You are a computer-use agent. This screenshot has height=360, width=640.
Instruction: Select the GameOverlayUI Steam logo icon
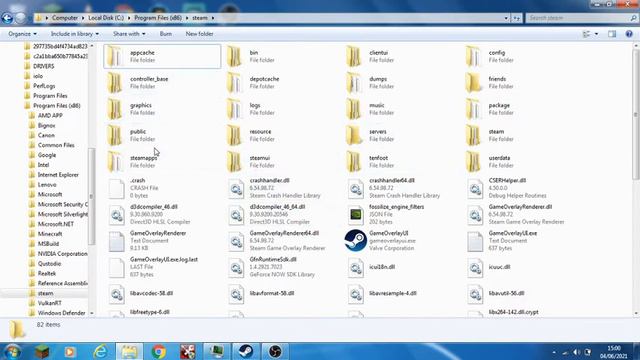(x=356, y=240)
